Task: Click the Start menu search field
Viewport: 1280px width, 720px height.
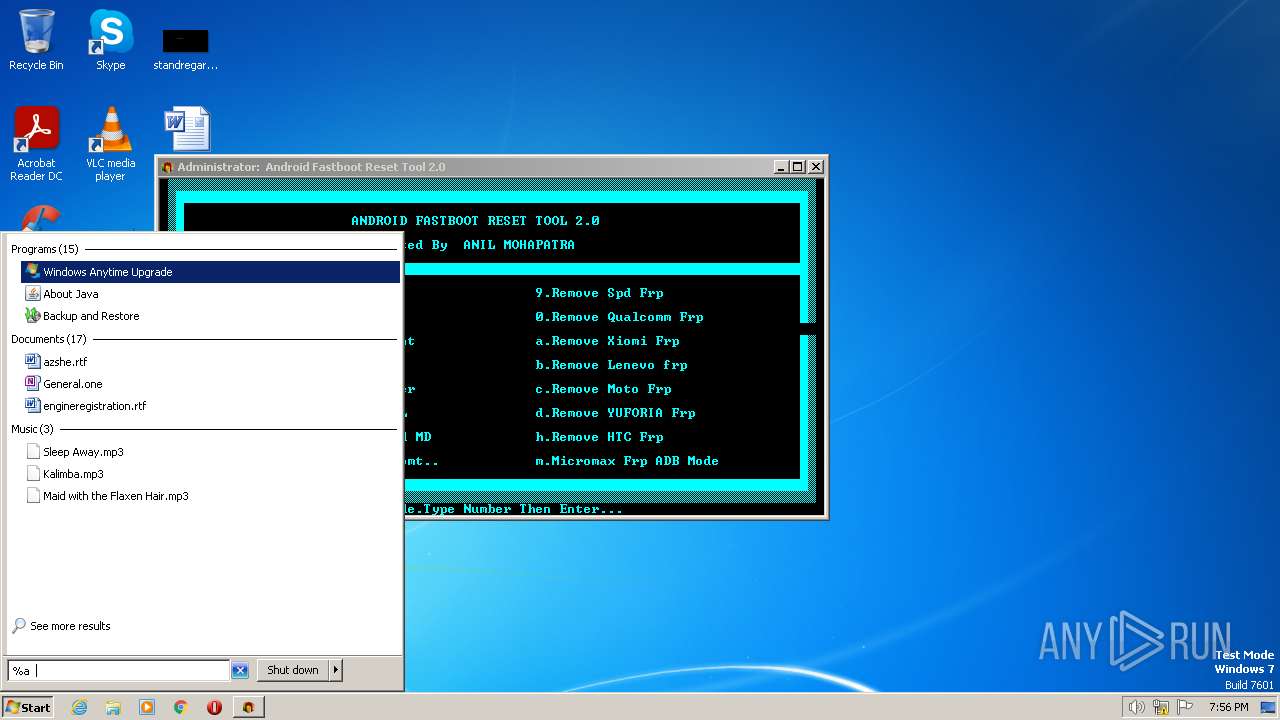Action: click(x=118, y=671)
